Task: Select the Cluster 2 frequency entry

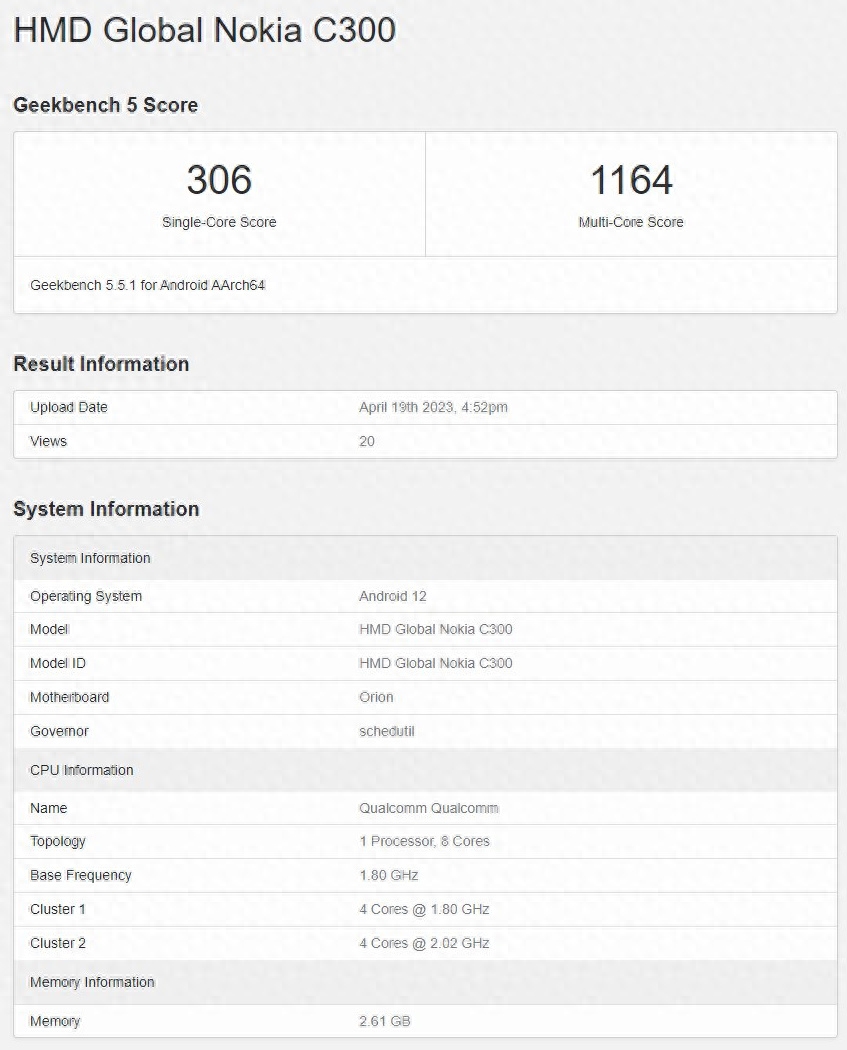Action: point(423,943)
